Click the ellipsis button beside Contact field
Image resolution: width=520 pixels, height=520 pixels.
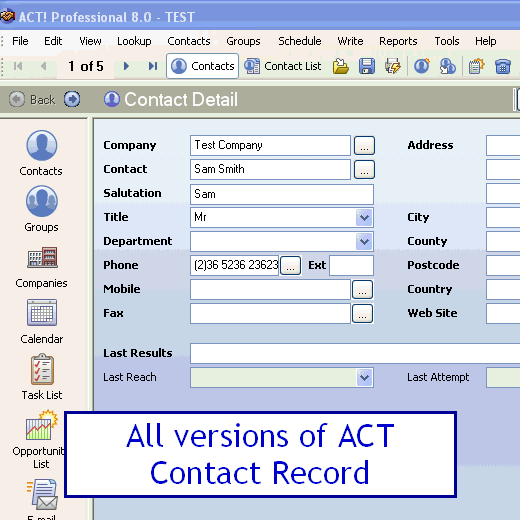pyautogui.click(x=364, y=169)
